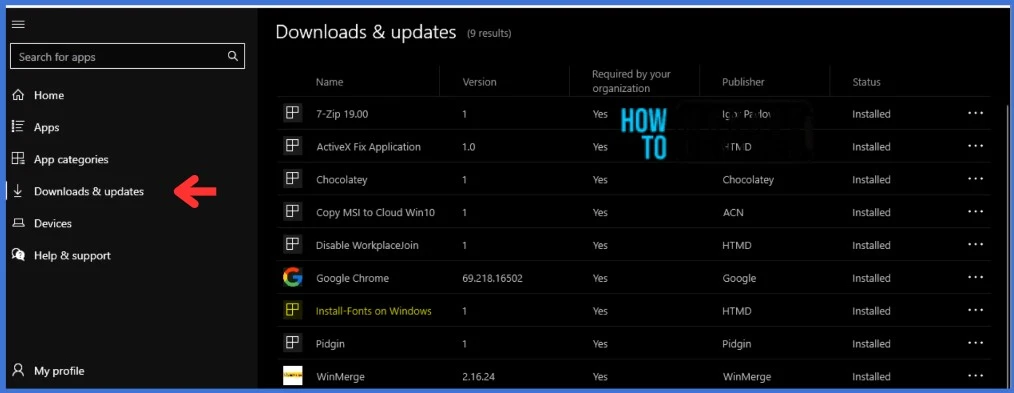Screen dimensions: 1014x393
Task: Open more options for Copy MSI to Cloud
Action: [975, 212]
